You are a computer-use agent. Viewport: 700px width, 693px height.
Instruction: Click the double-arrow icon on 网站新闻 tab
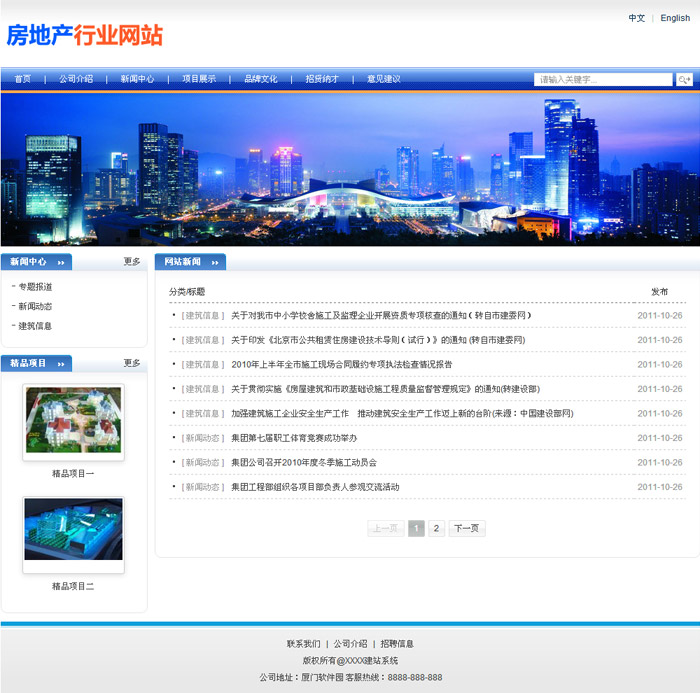[215, 262]
